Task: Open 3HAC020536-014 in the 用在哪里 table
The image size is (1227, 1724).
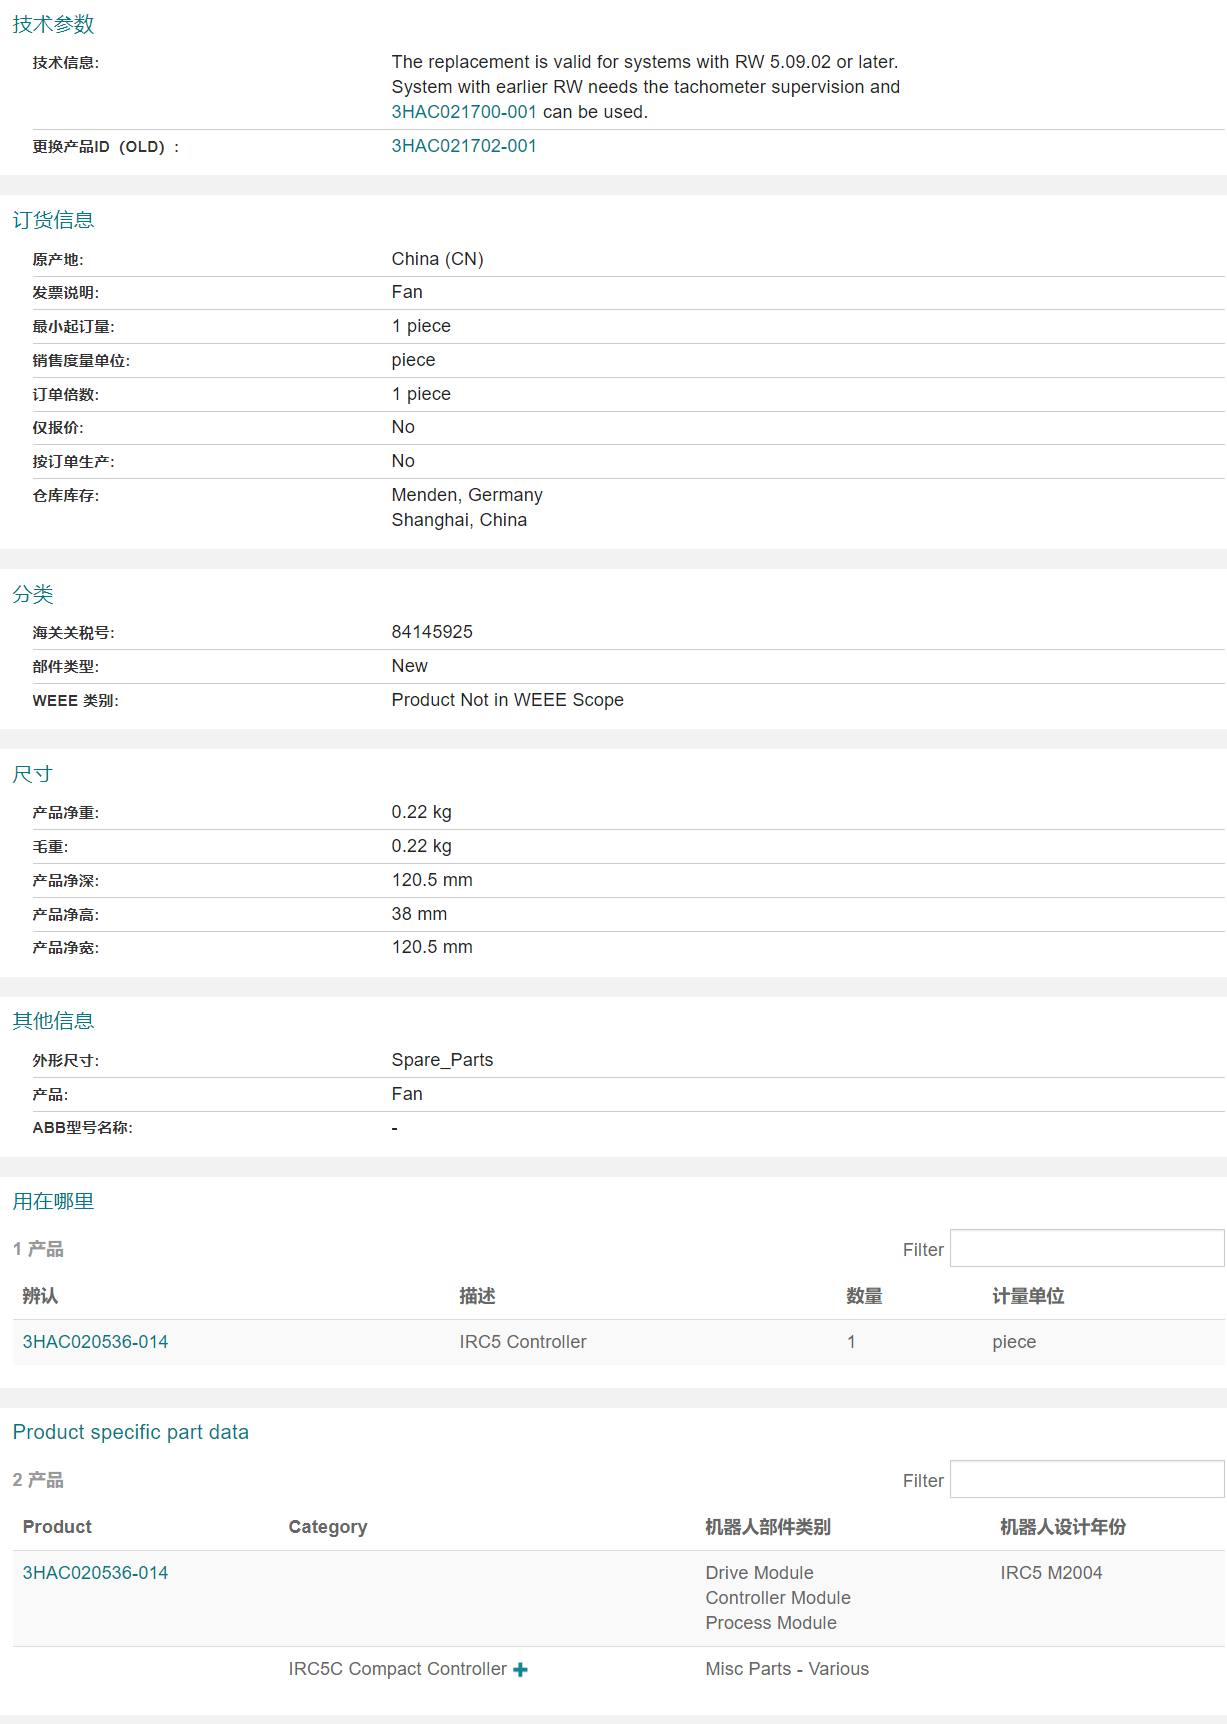Action: (x=95, y=1342)
